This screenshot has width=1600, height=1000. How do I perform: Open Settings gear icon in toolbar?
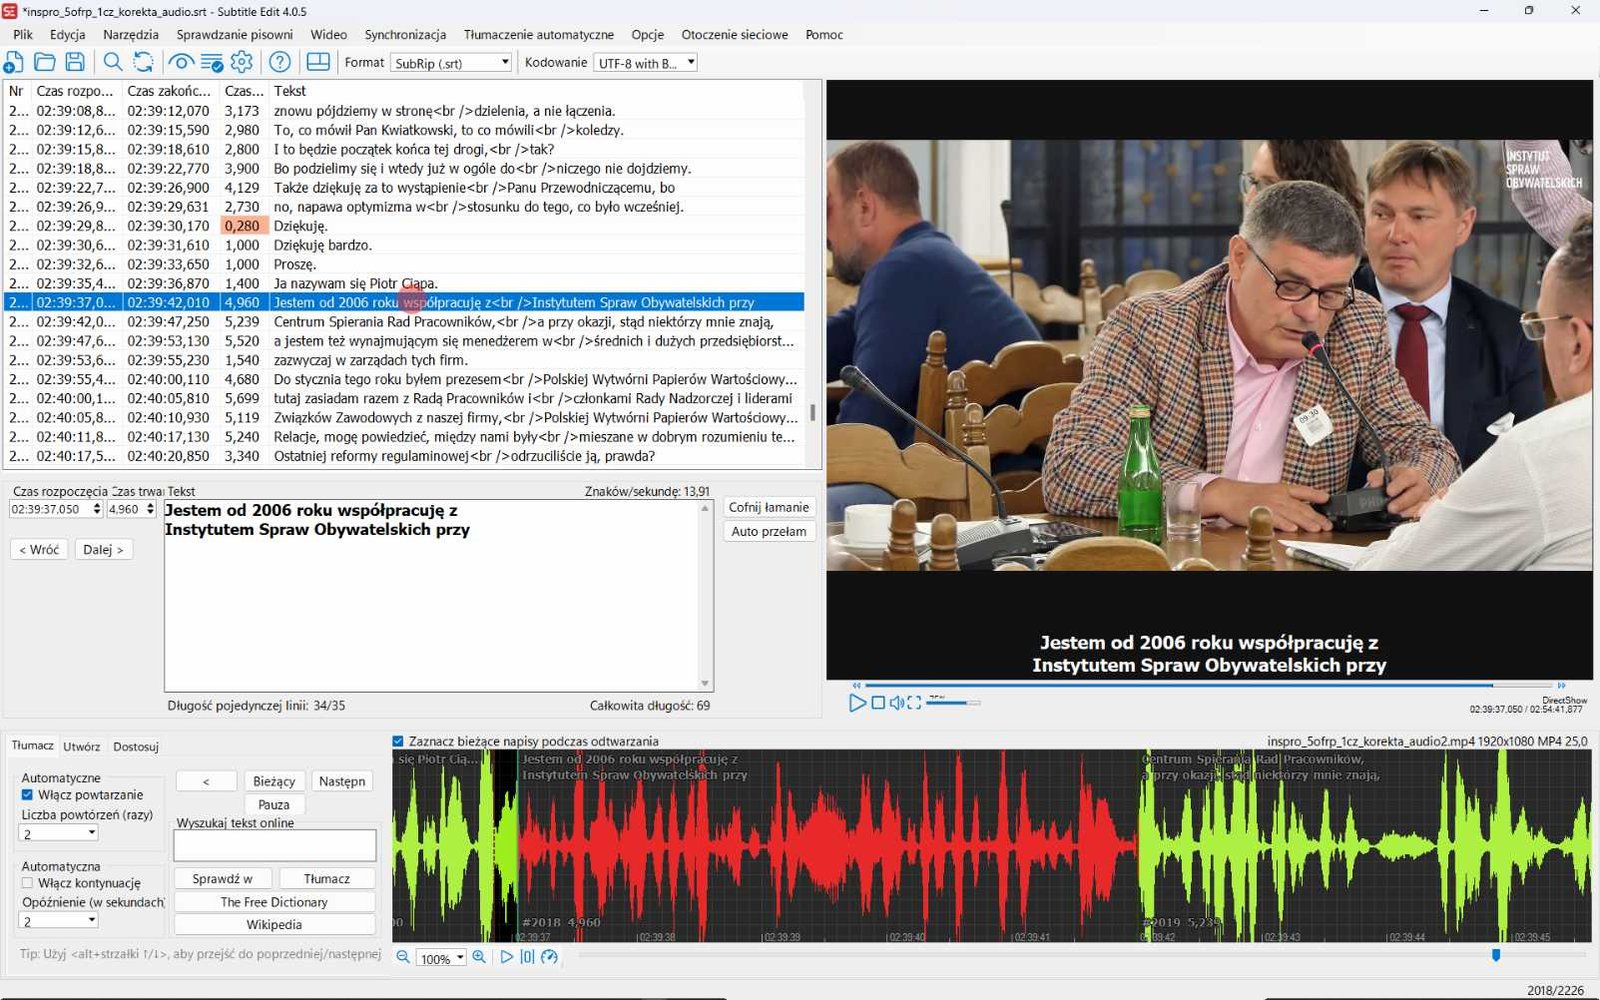242,62
